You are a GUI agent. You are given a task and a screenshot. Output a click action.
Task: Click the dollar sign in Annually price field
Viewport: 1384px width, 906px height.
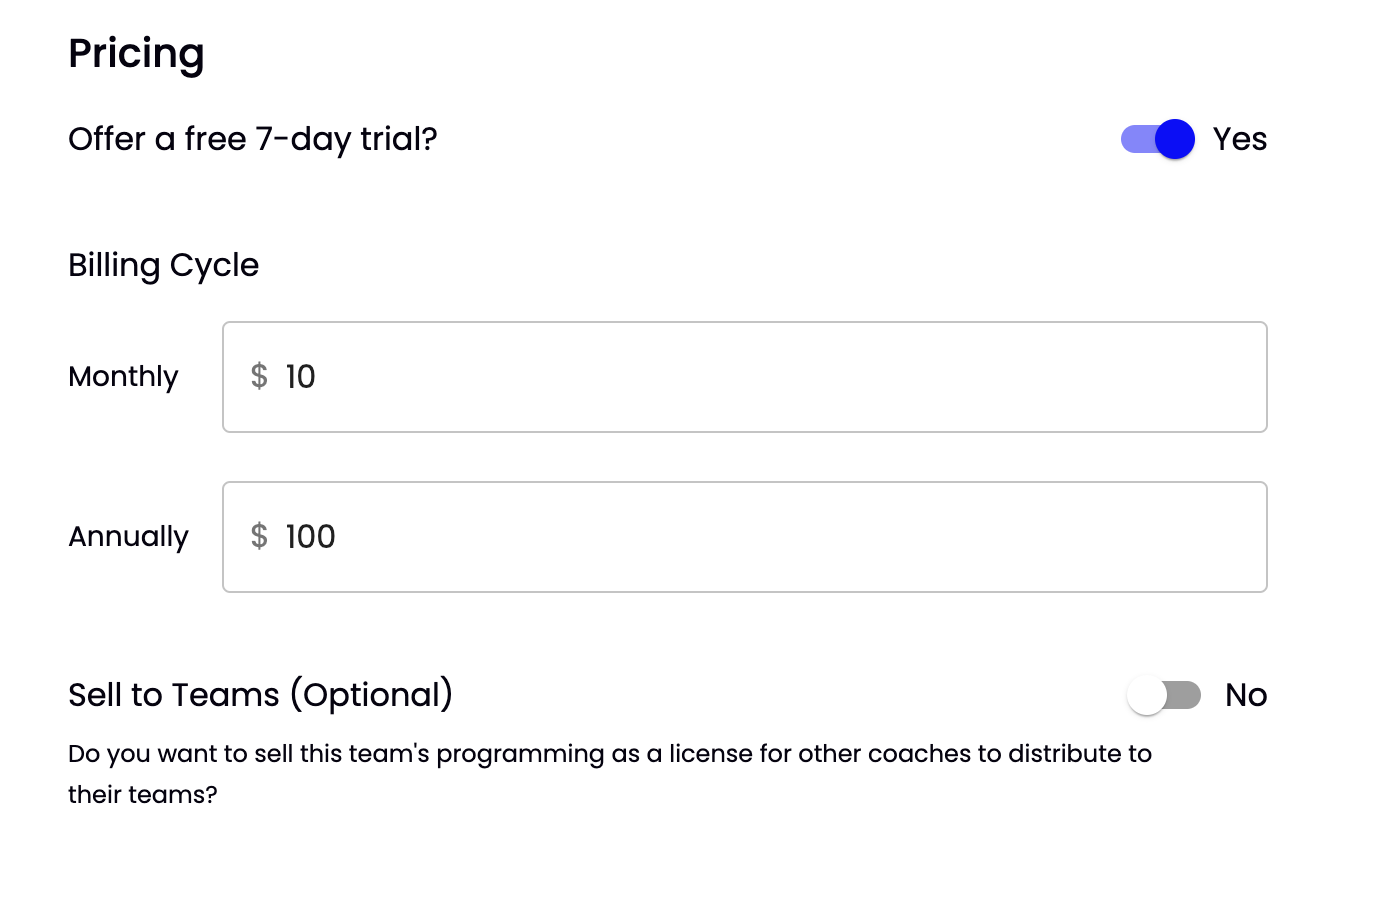(260, 537)
